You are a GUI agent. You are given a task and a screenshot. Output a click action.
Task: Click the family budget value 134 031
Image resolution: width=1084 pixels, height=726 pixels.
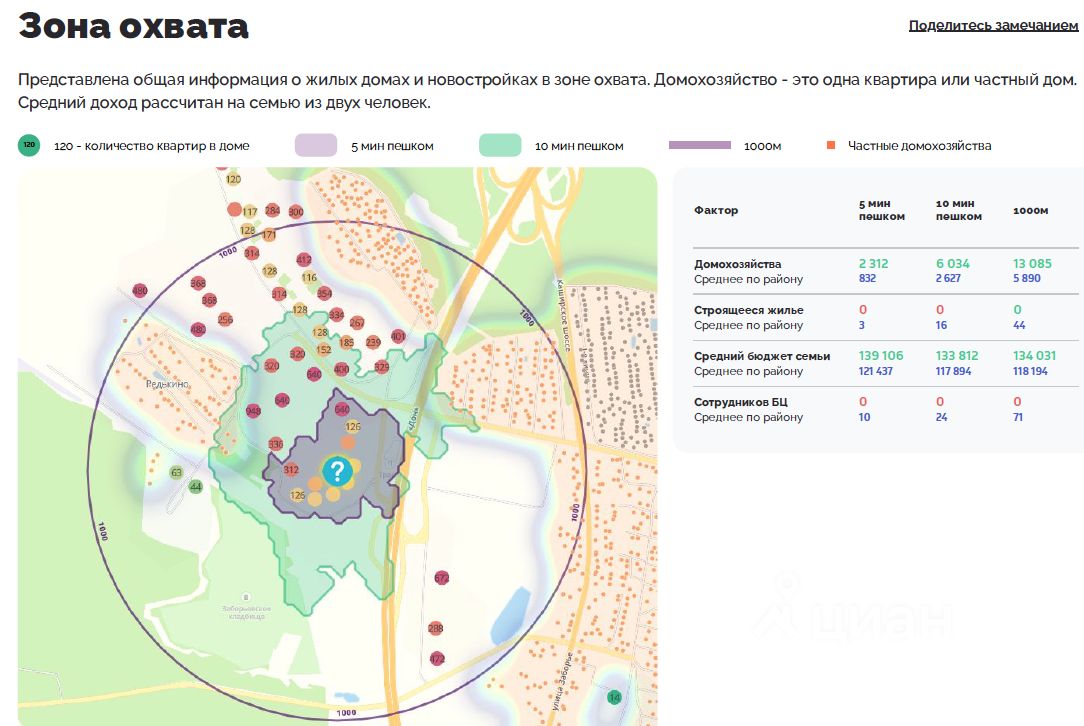(1034, 355)
